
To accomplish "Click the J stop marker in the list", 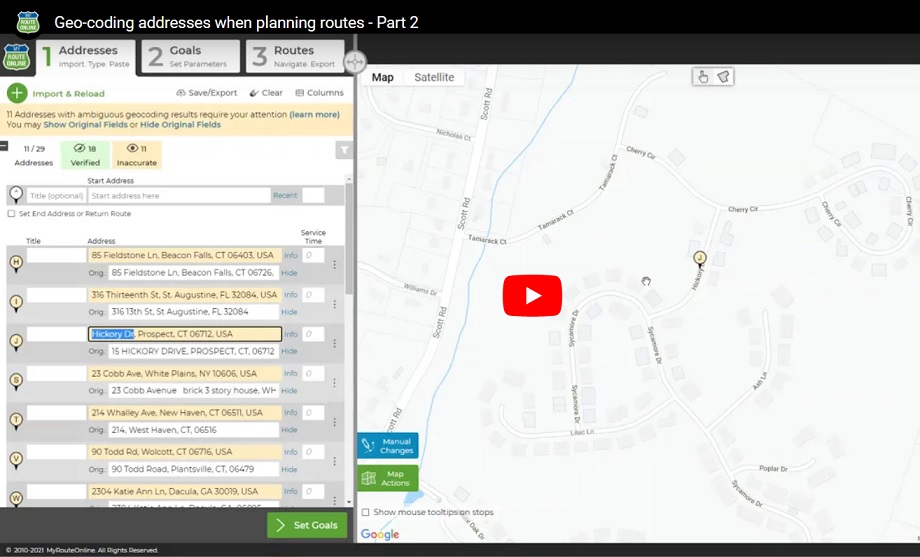I will click(16, 342).
